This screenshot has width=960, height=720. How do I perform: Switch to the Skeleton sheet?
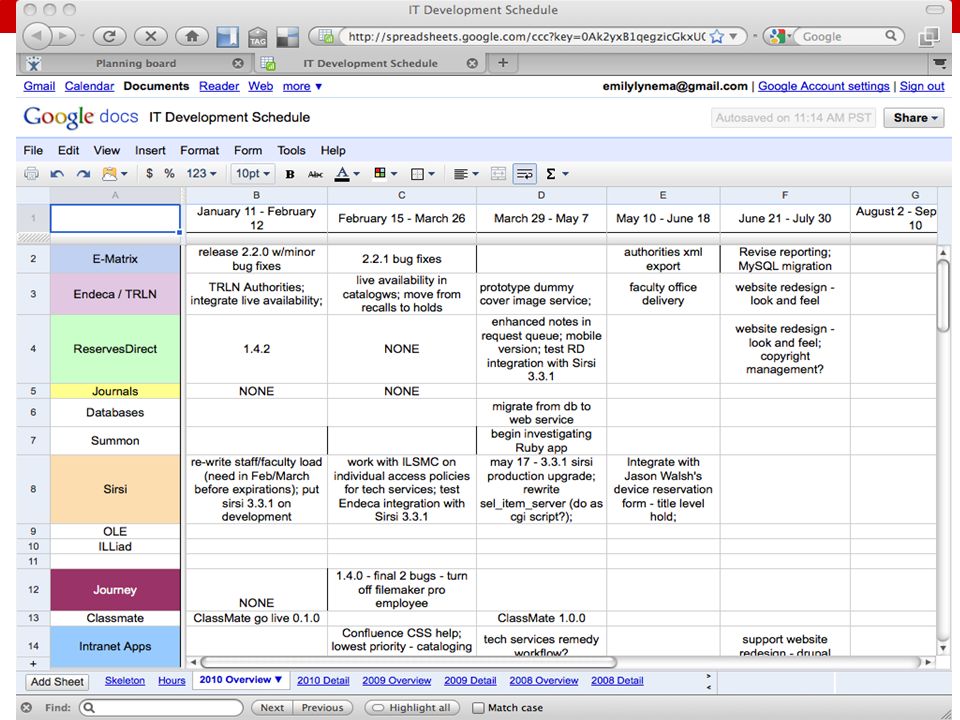pos(125,681)
